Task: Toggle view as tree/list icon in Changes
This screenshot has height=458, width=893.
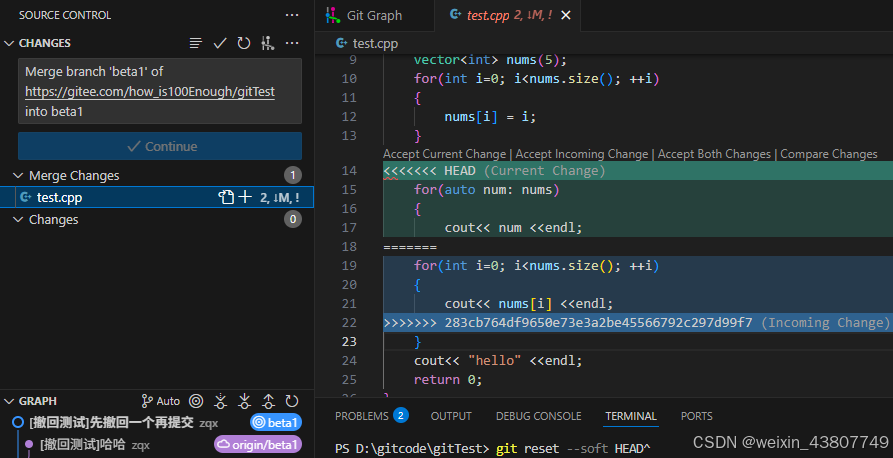Action: pos(196,43)
